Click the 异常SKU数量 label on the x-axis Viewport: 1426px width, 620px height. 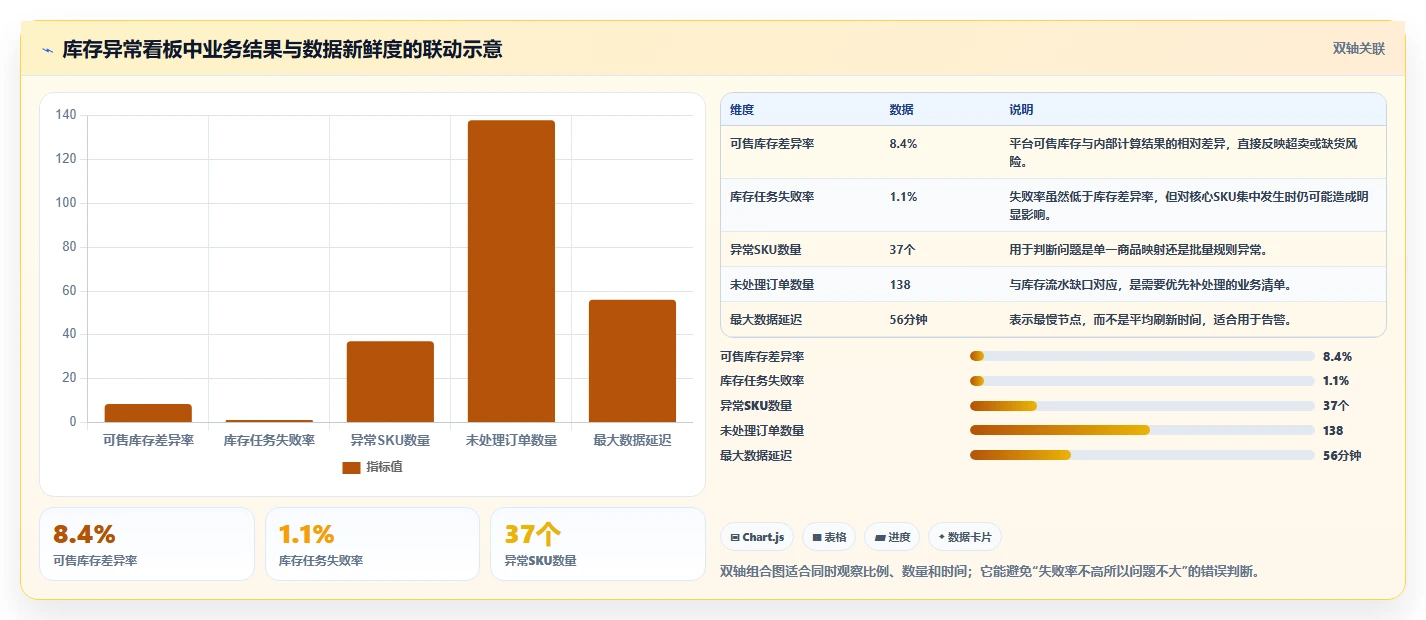point(390,440)
